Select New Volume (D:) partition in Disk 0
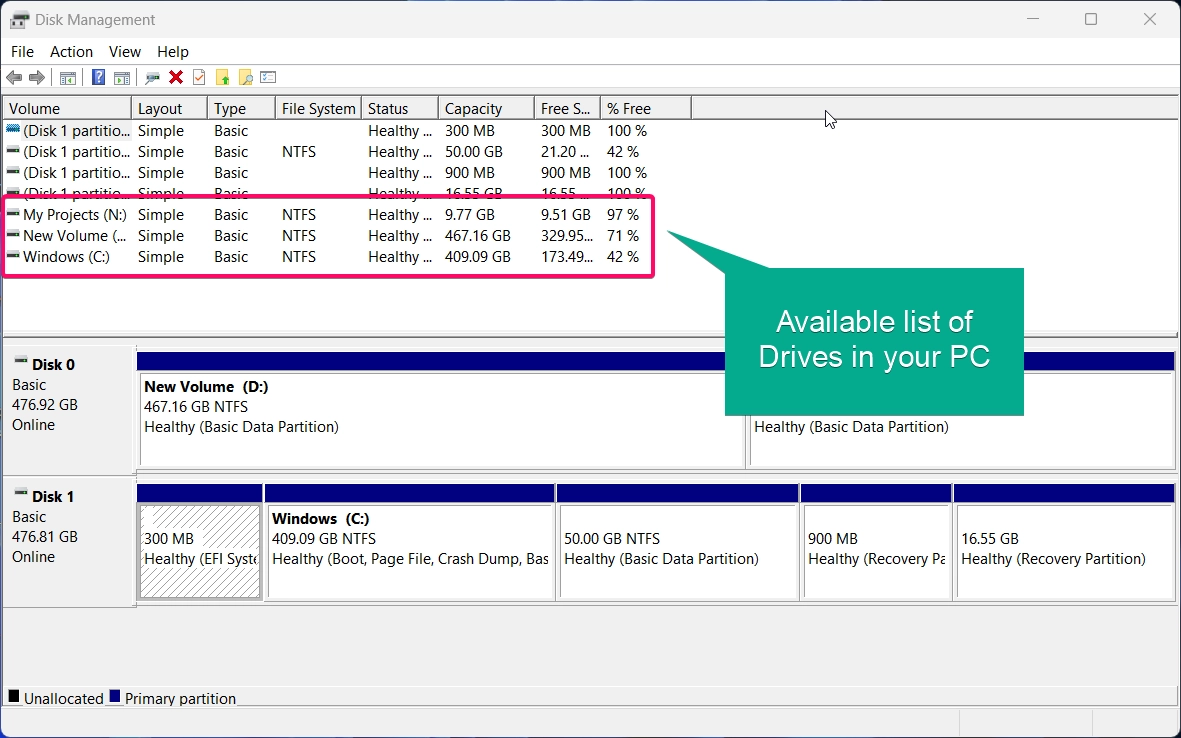This screenshot has width=1181, height=738. (x=442, y=420)
